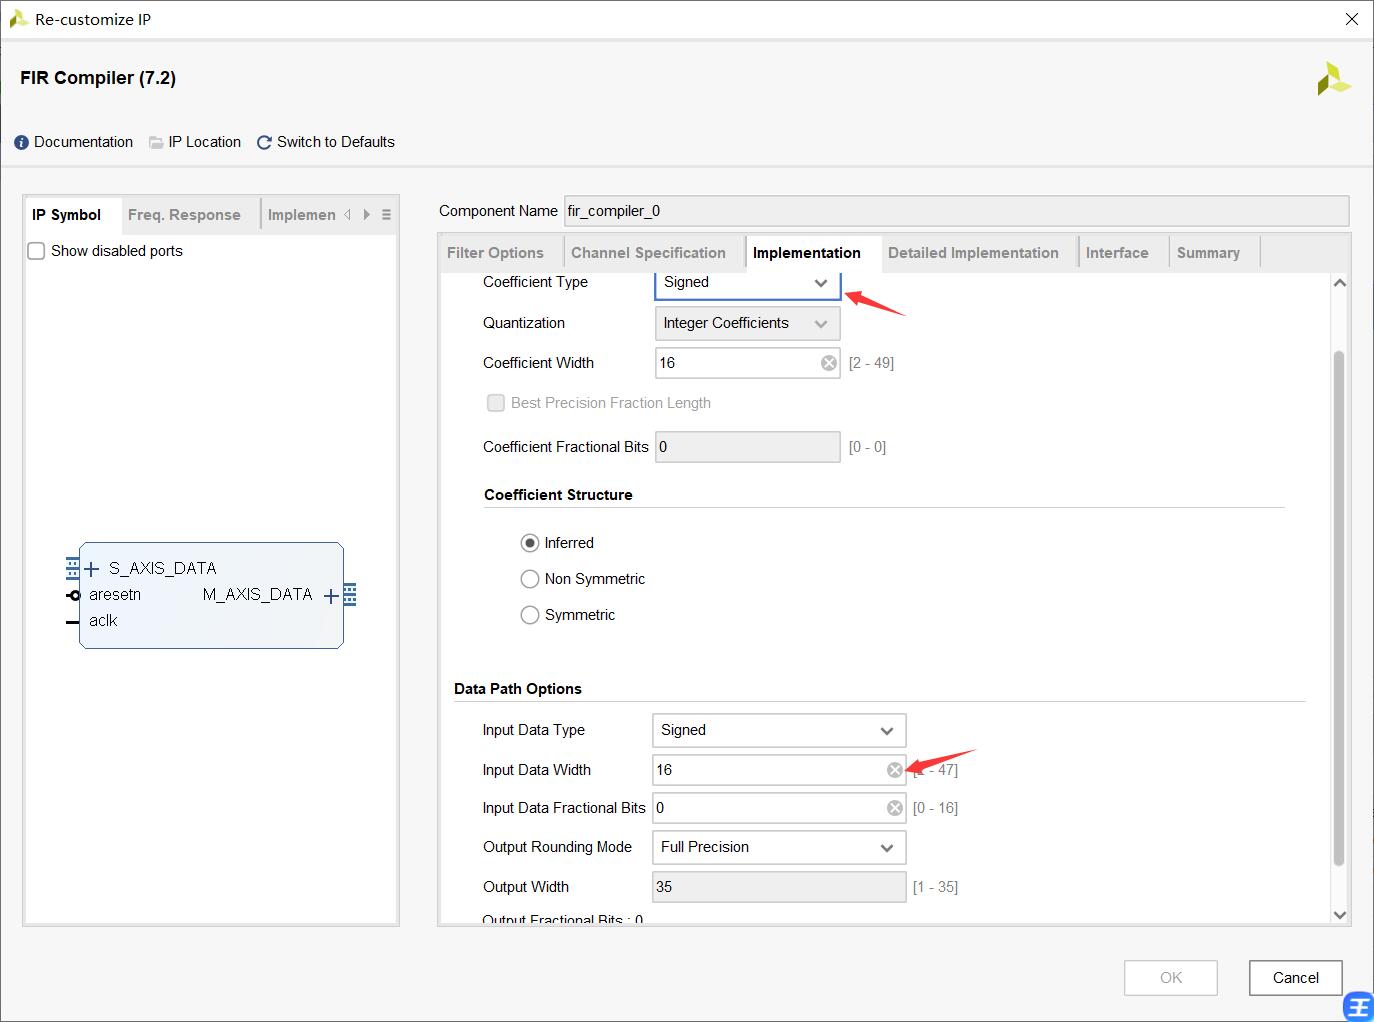The height and width of the screenshot is (1022, 1374).
Task: Click the Xilinx logo in the header
Action: point(1333,79)
